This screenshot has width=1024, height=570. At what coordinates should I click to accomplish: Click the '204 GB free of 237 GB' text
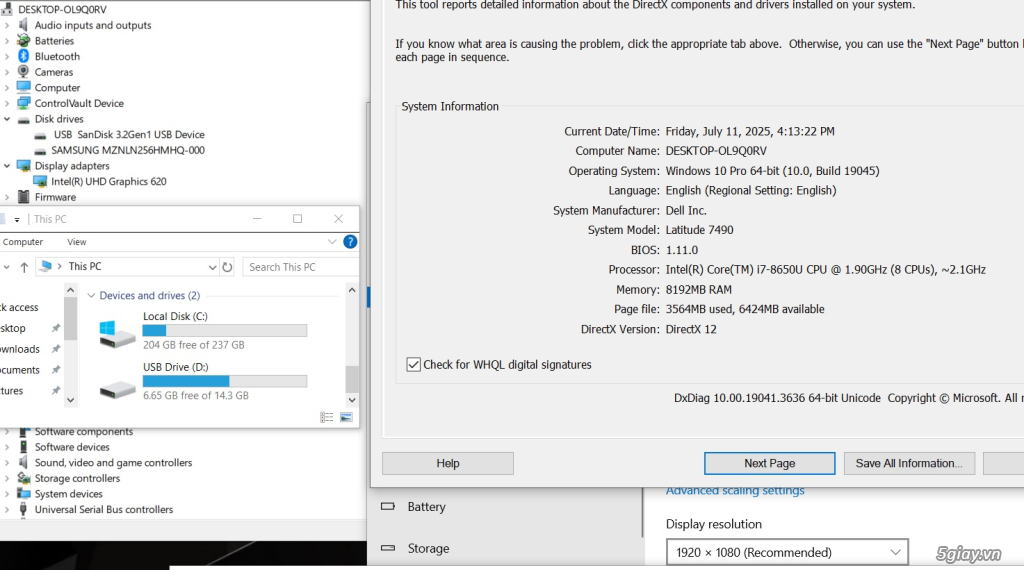click(x=193, y=345)
